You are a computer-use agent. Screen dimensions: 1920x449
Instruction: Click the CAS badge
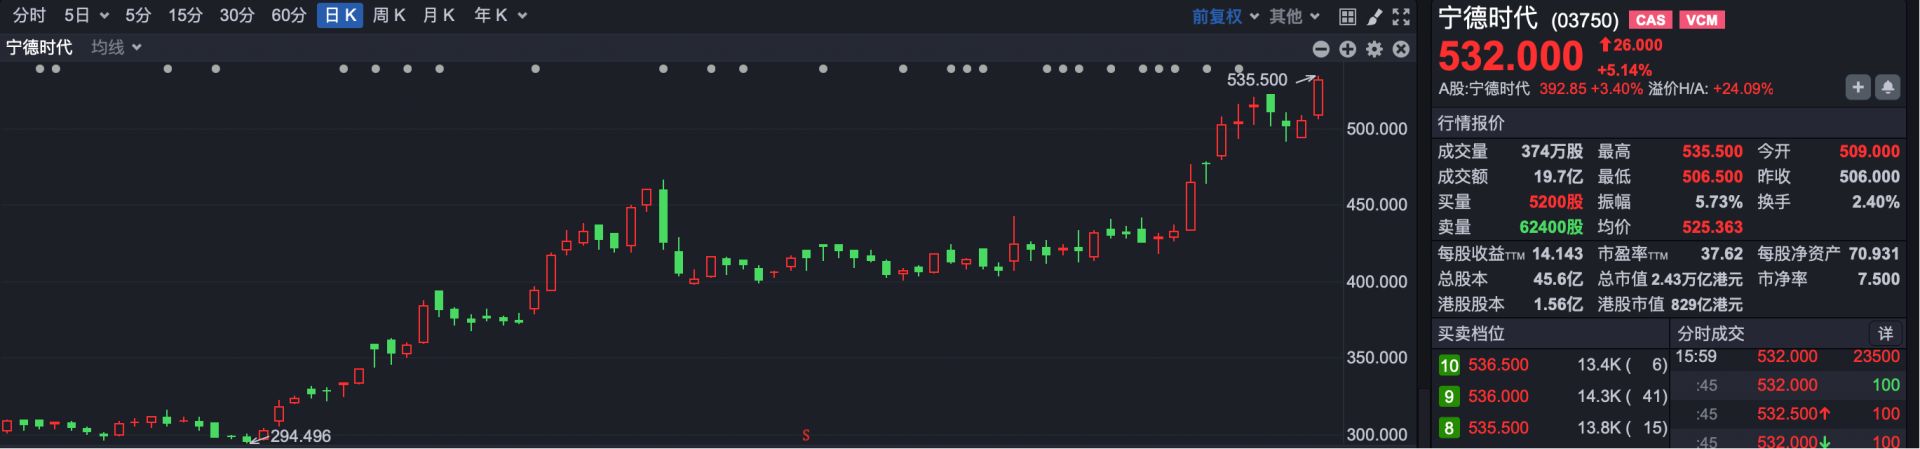tap(1650, 19)
